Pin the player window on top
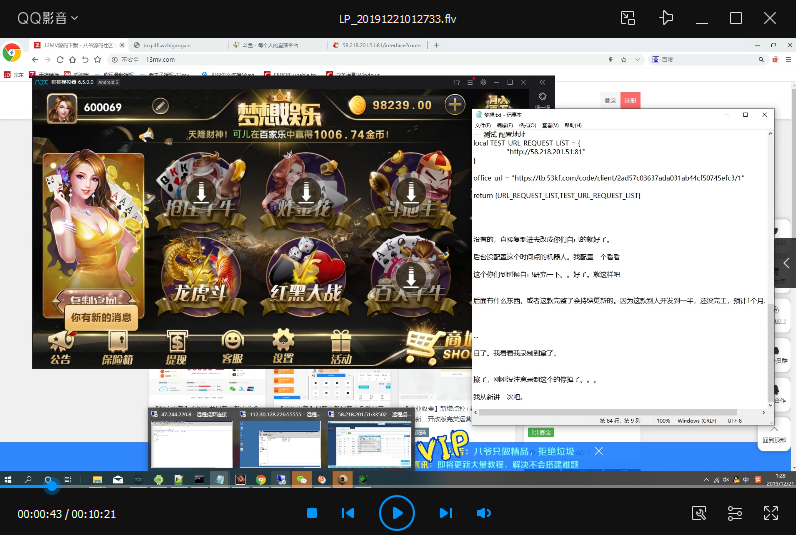The height and width of the screenshot is (535, 796). pos(666,18)
